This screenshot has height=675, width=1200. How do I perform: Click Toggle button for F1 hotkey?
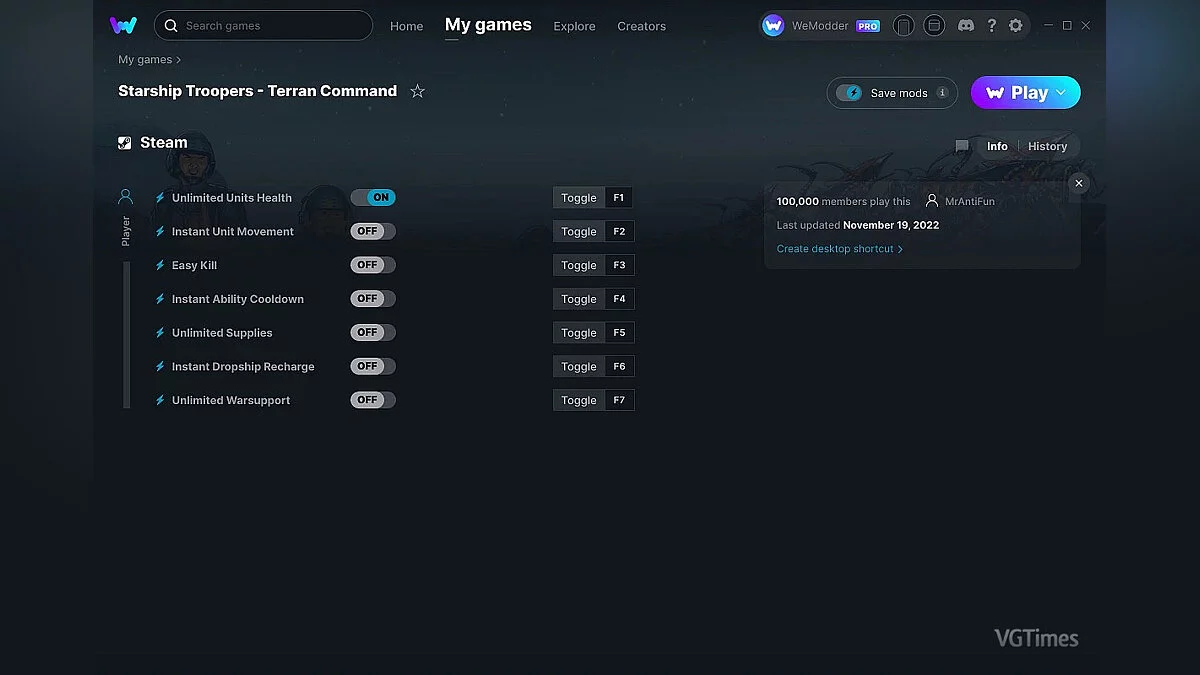[579, 198]
